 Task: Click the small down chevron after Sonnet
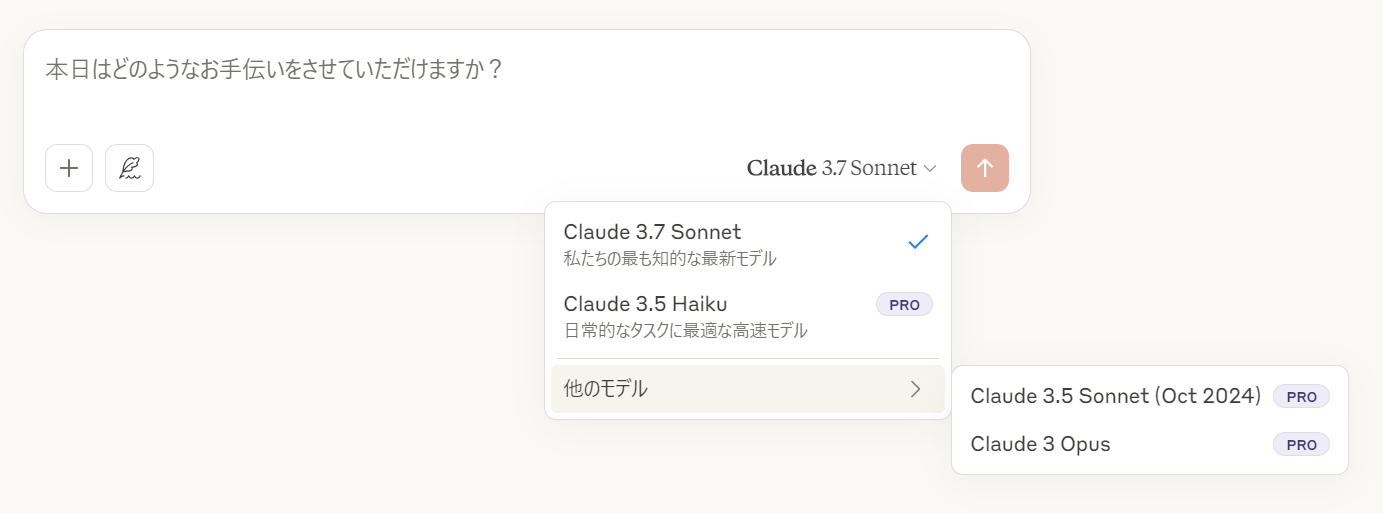point(930,169)
